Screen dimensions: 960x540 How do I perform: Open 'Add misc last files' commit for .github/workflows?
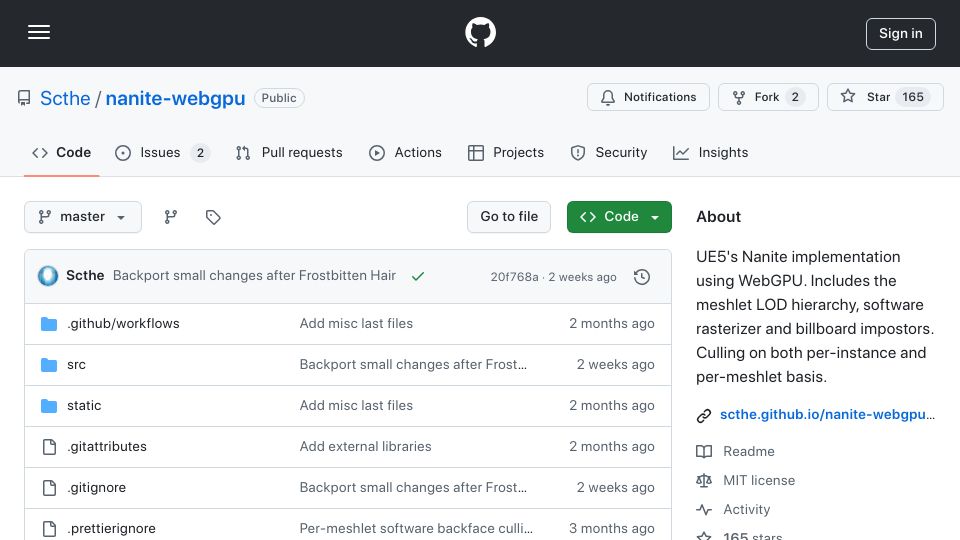point(356,323)
